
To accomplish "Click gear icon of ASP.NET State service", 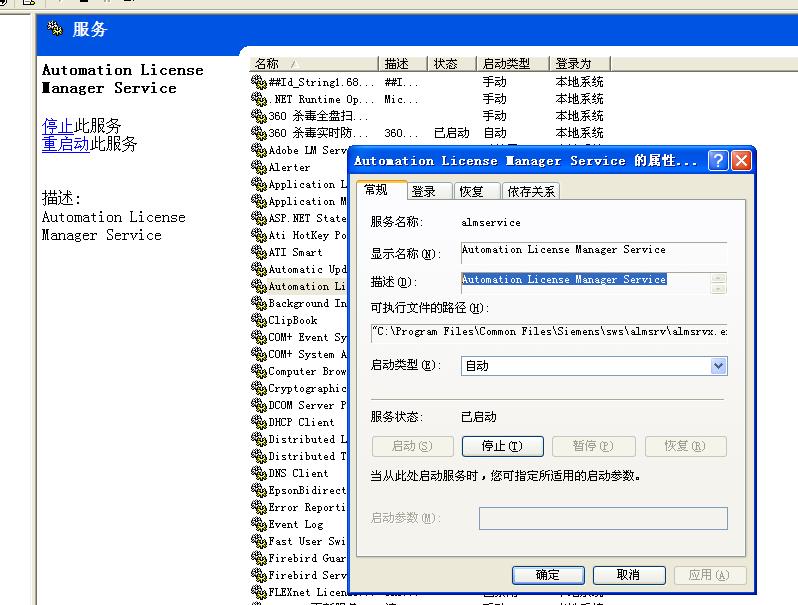I will [259, 218].
